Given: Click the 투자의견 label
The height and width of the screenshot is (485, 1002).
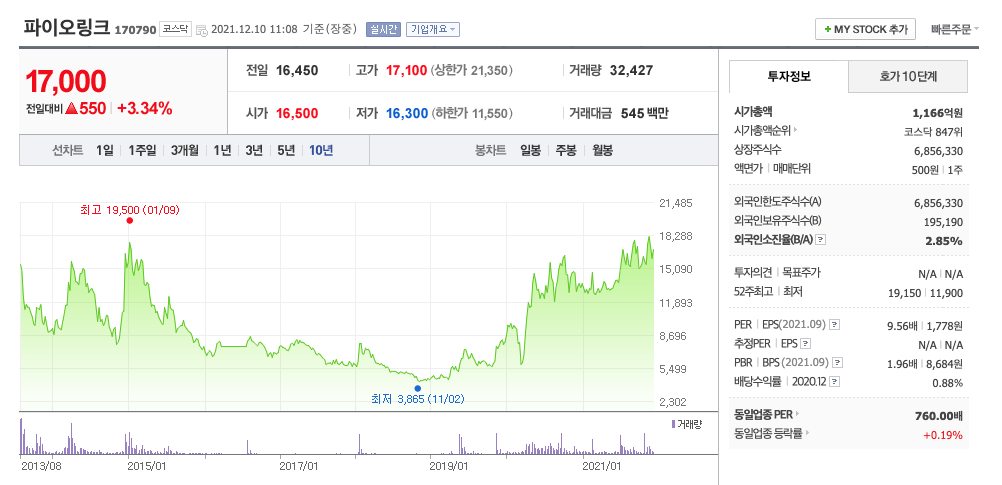Looking at the screenshot, I should pos(753,273).
